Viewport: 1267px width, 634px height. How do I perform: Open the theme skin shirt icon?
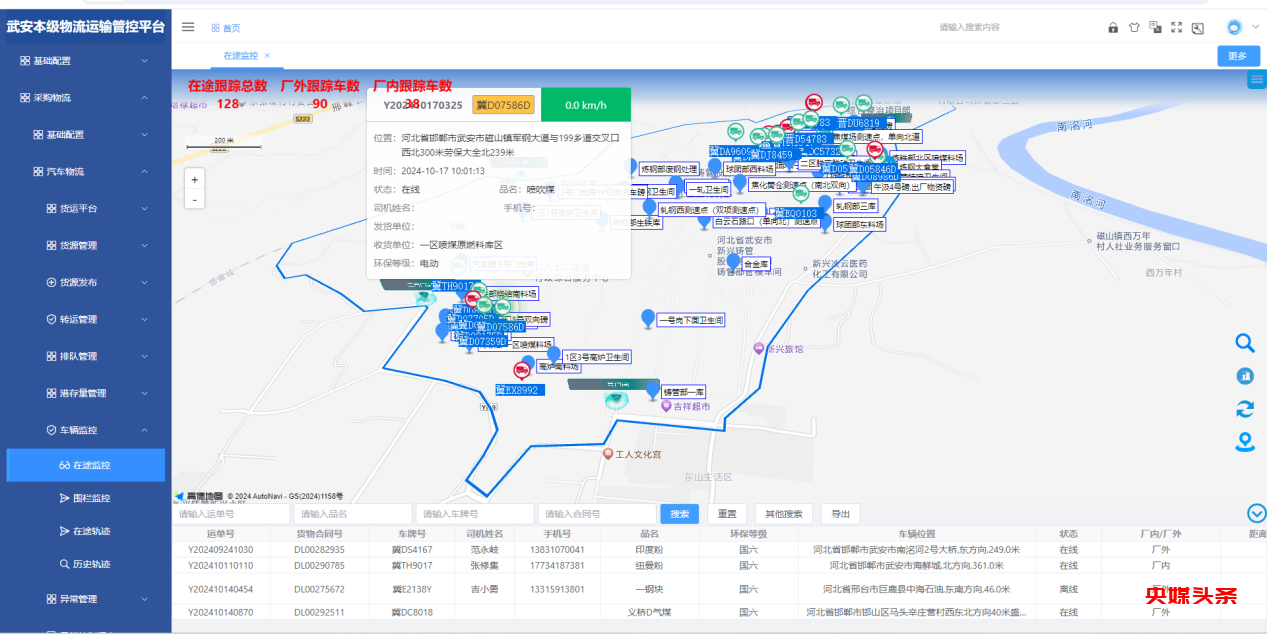coord(1134,28)
